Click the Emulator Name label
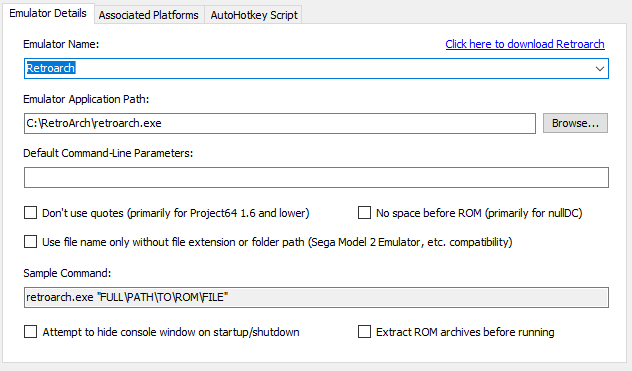This screenshot has width=632, height=371. coord(61,44)
